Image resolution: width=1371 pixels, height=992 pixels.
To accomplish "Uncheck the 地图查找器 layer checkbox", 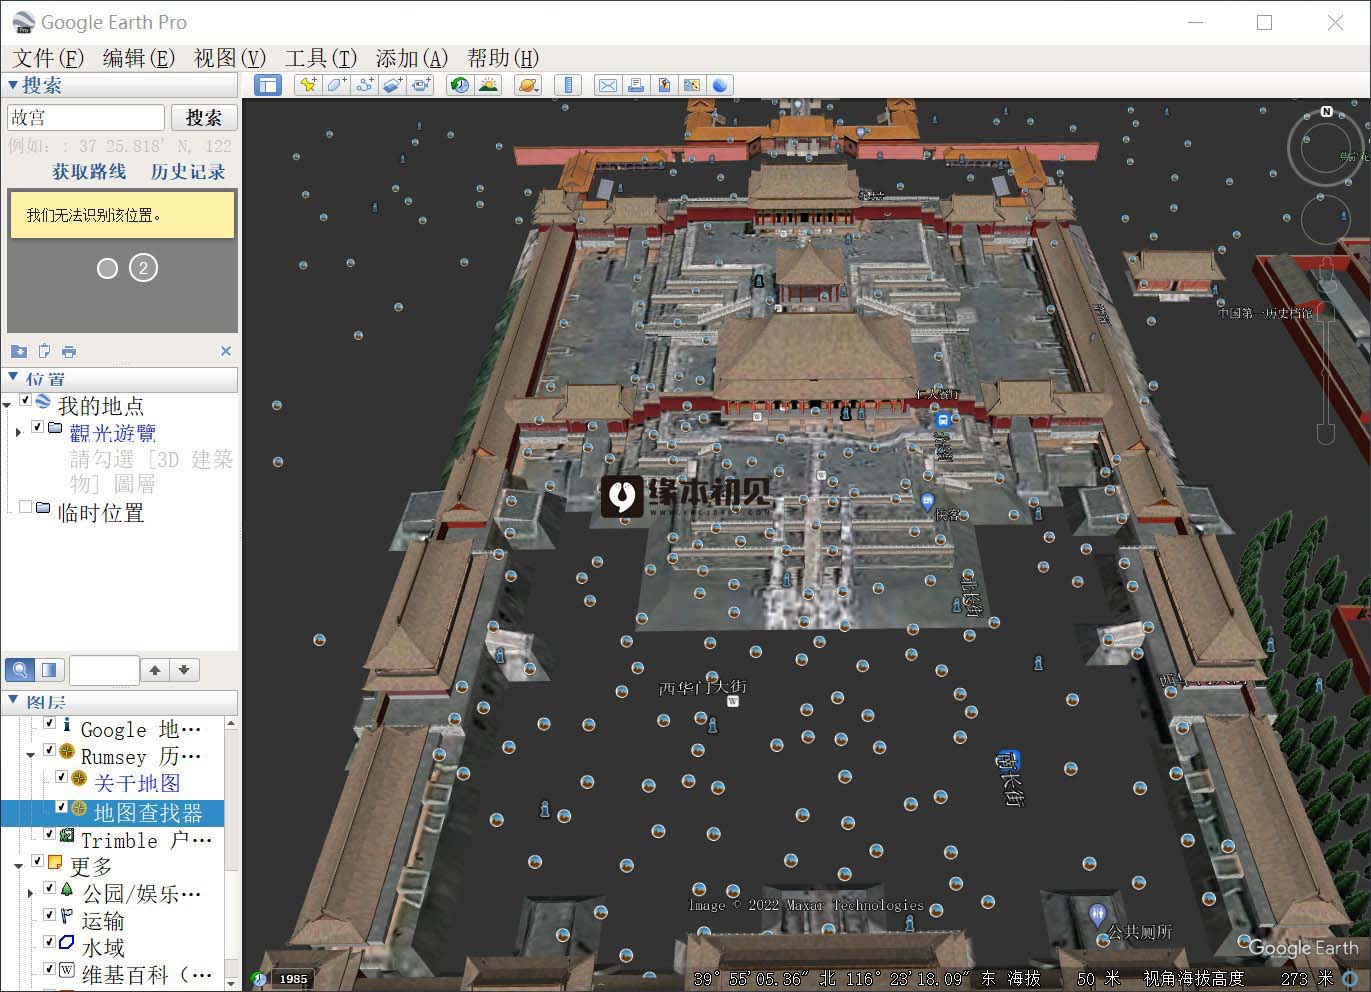I will pos(61,806).
